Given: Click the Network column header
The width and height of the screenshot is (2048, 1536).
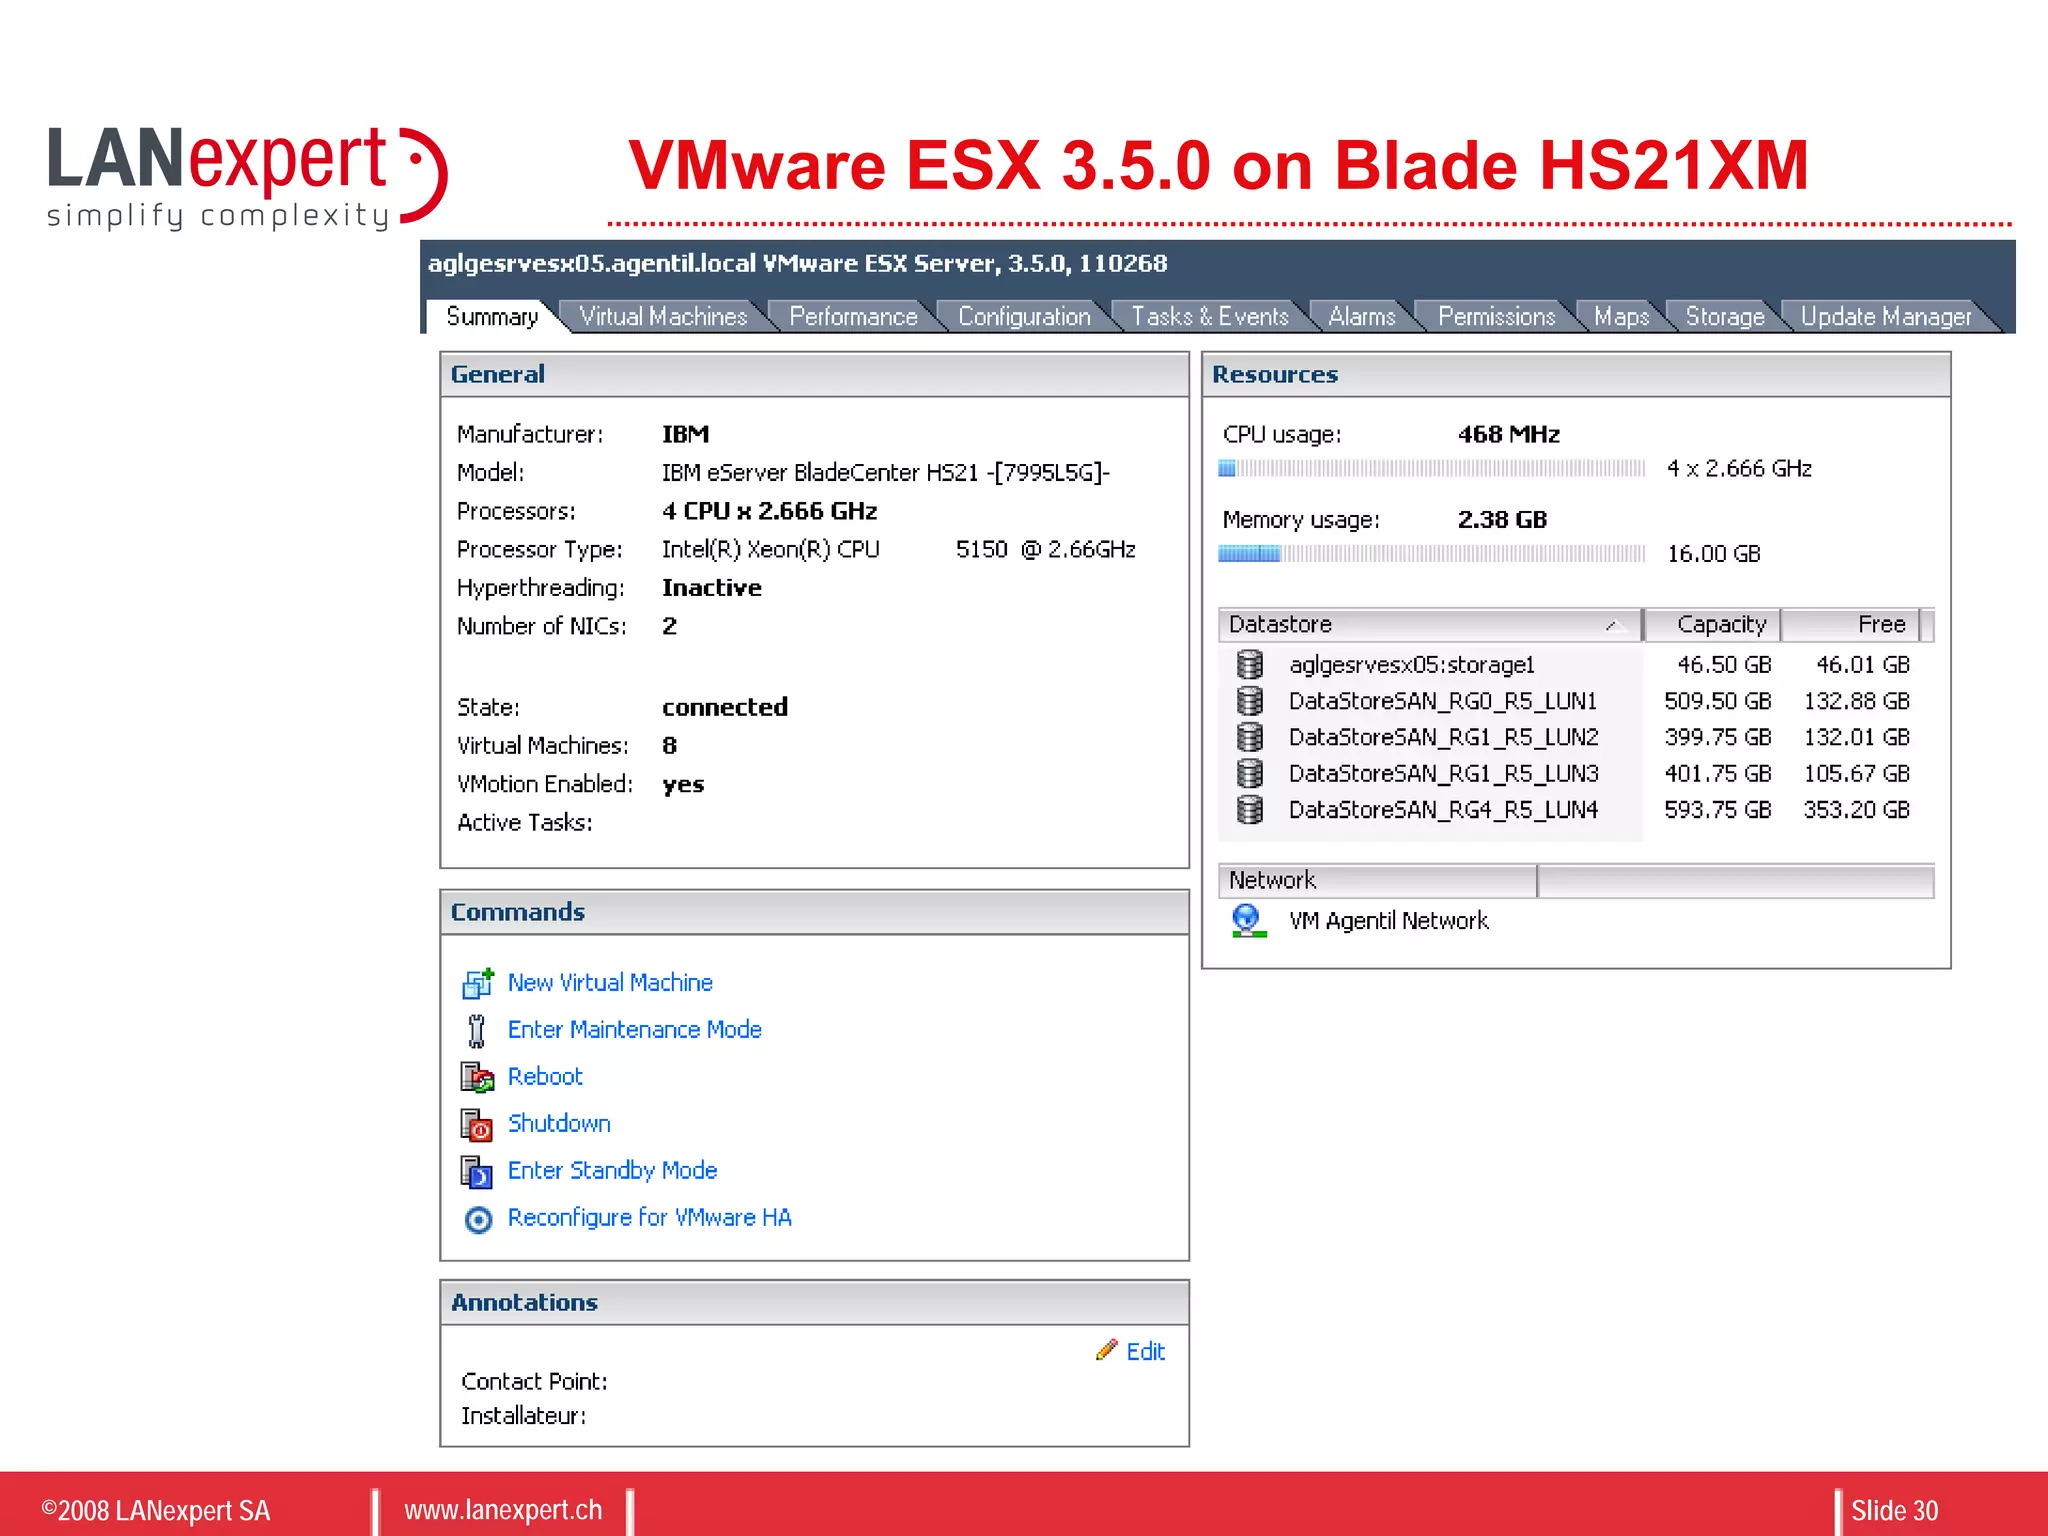Looking at the screenshot, I should coord(1377,880).
